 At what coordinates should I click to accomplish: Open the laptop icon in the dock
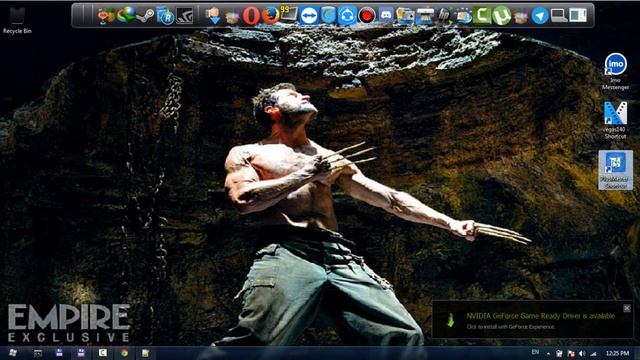tap(559, 16)
